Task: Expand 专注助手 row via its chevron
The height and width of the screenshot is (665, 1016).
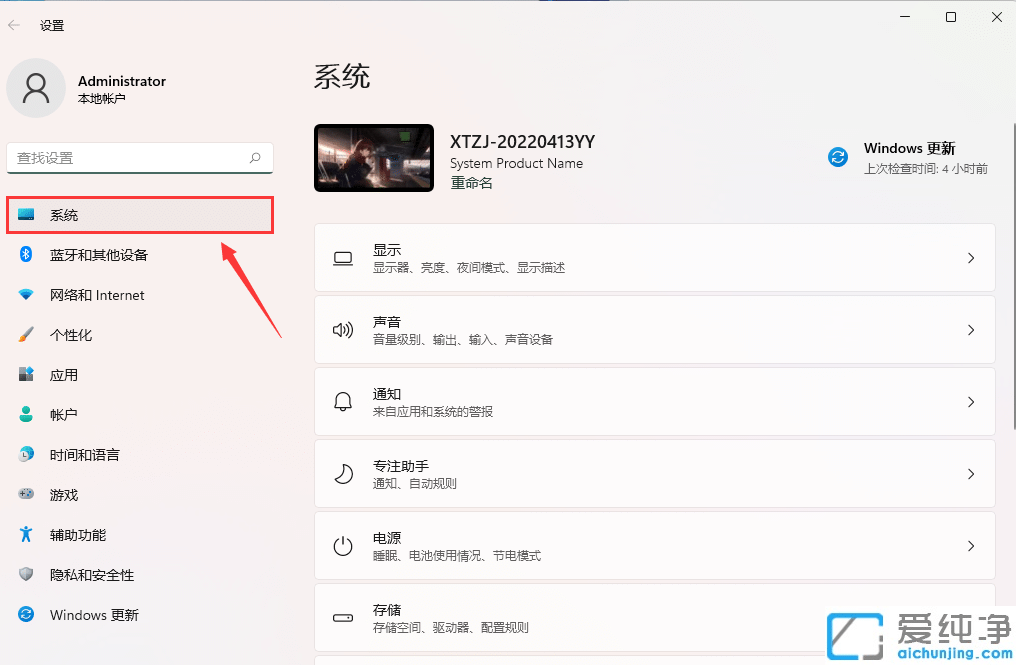Action: pyautogui.click(x=971, y=474)
